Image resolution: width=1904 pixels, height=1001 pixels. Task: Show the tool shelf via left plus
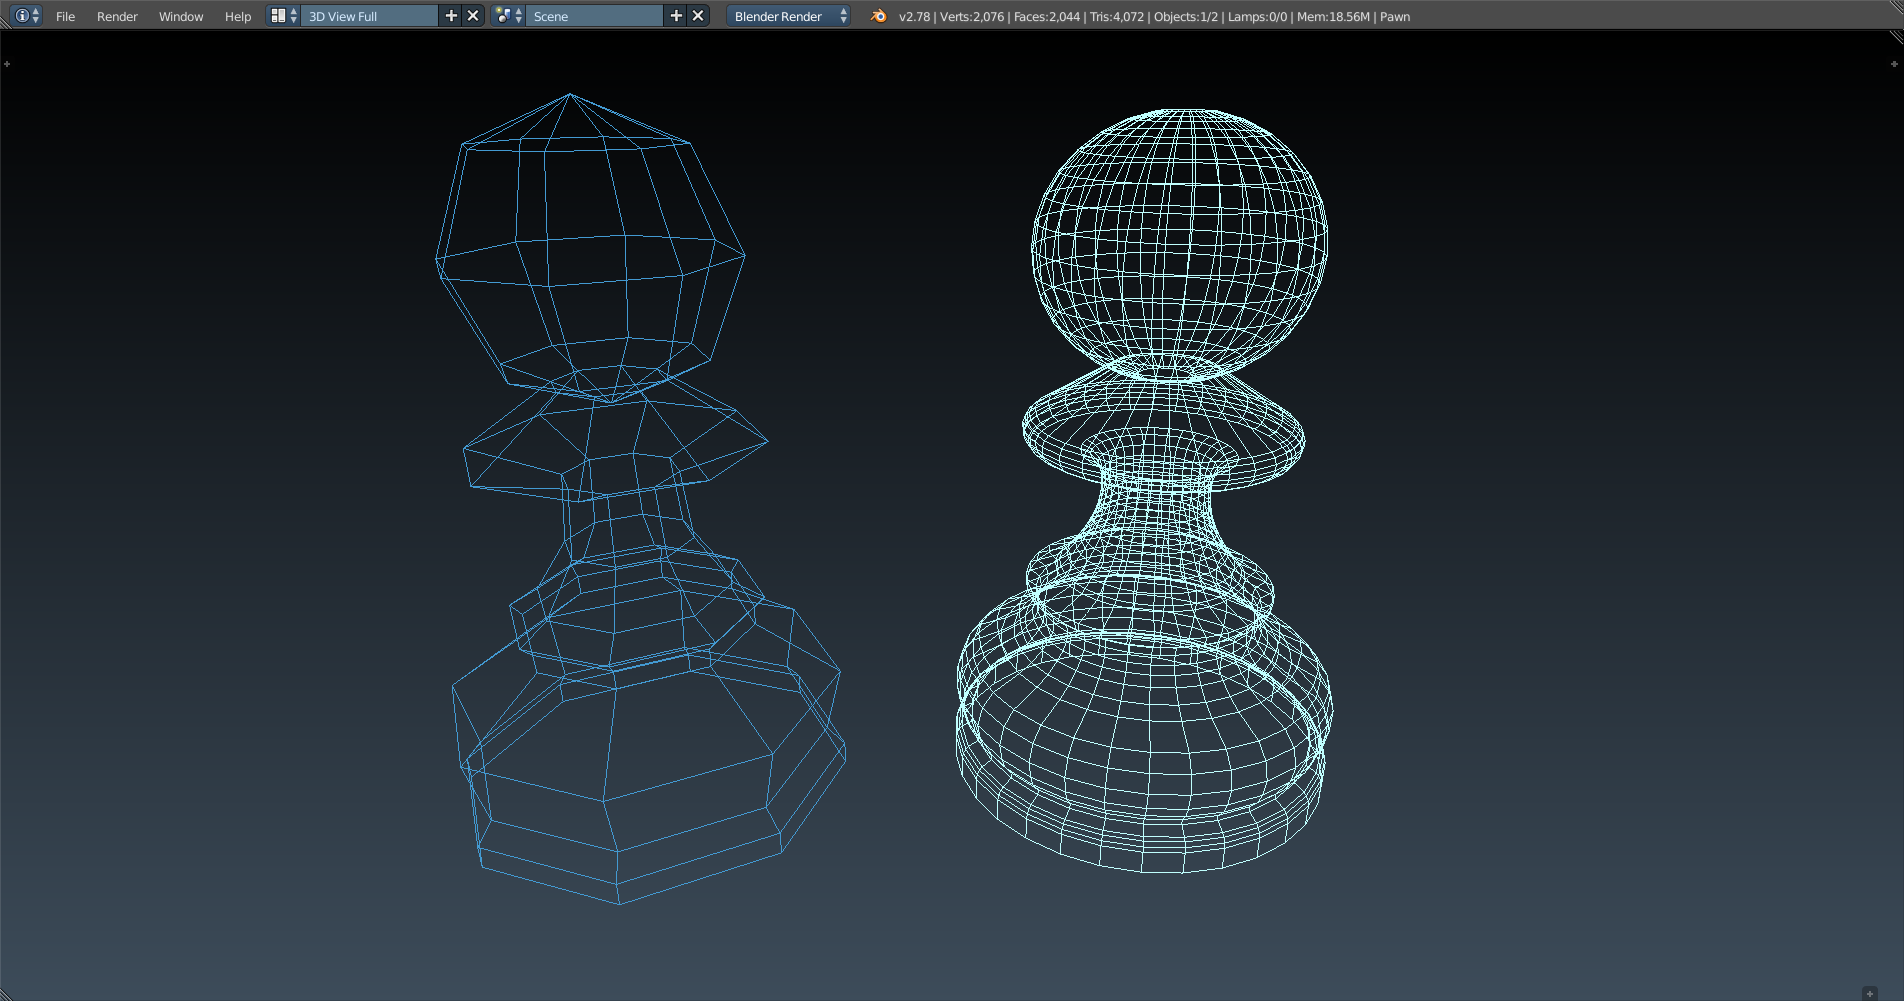point(7,64)
